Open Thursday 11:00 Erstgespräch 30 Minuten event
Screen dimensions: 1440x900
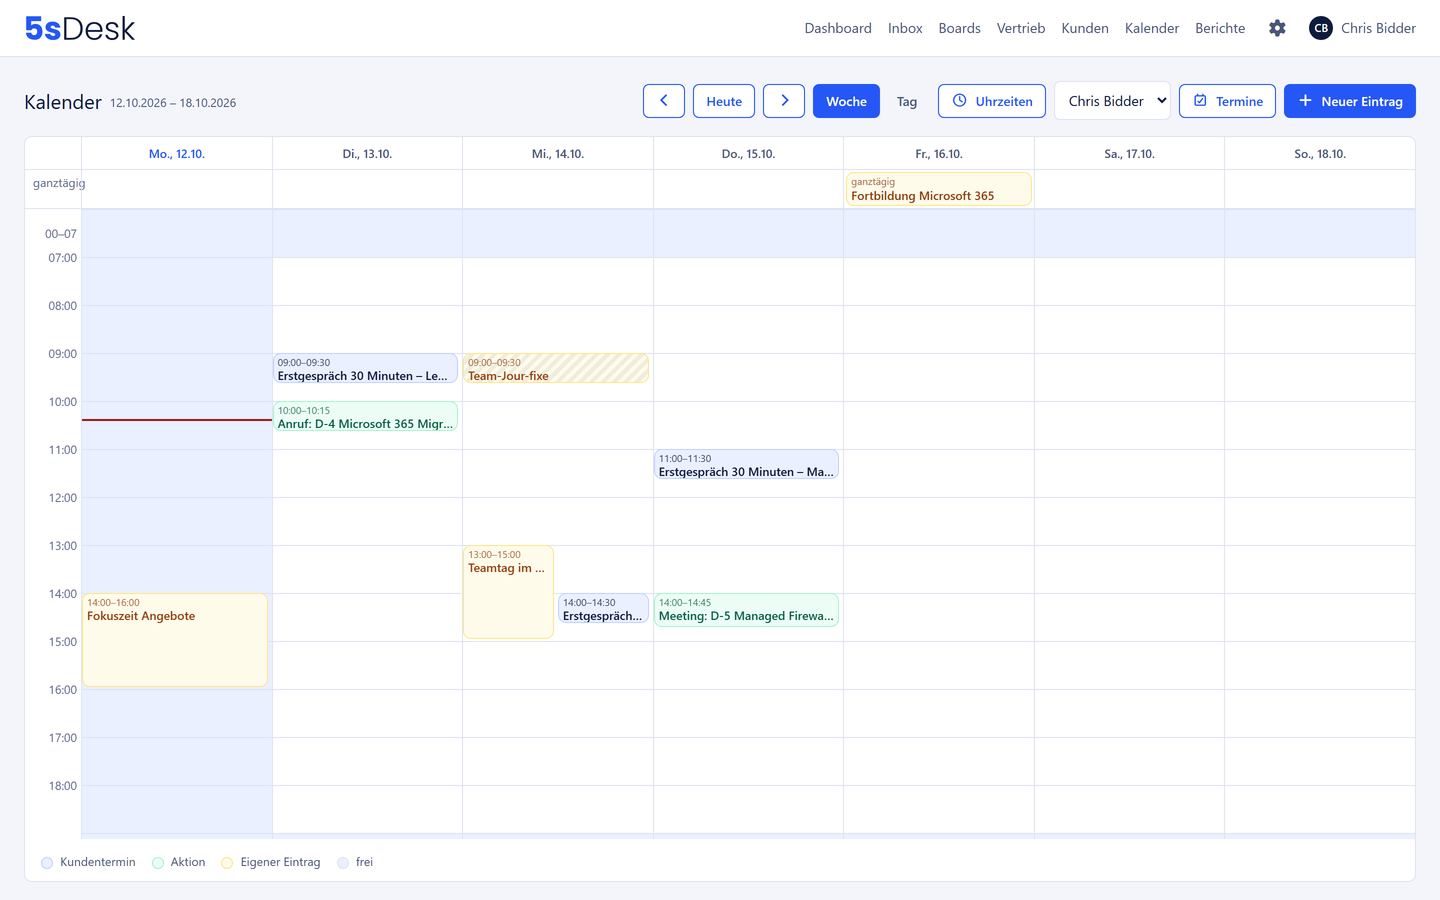click(x=746, y=464)
